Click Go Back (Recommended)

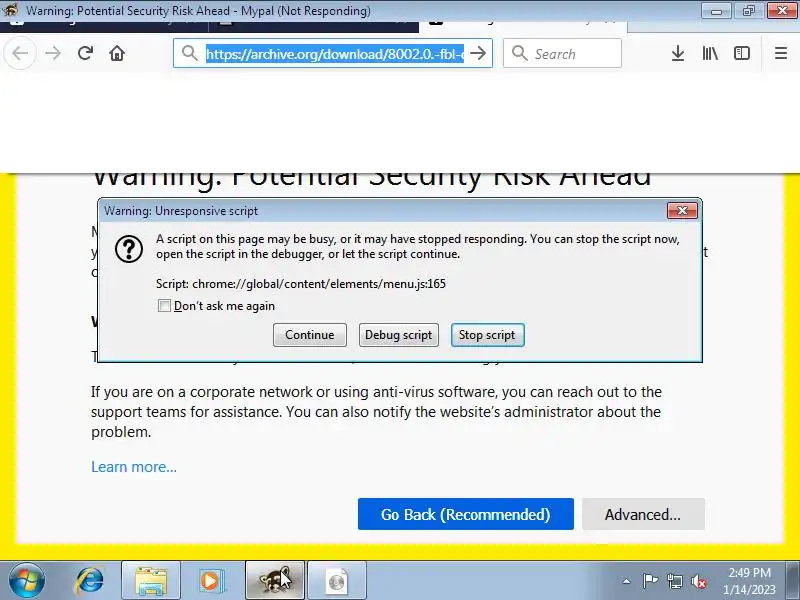(x=465, y=514)
